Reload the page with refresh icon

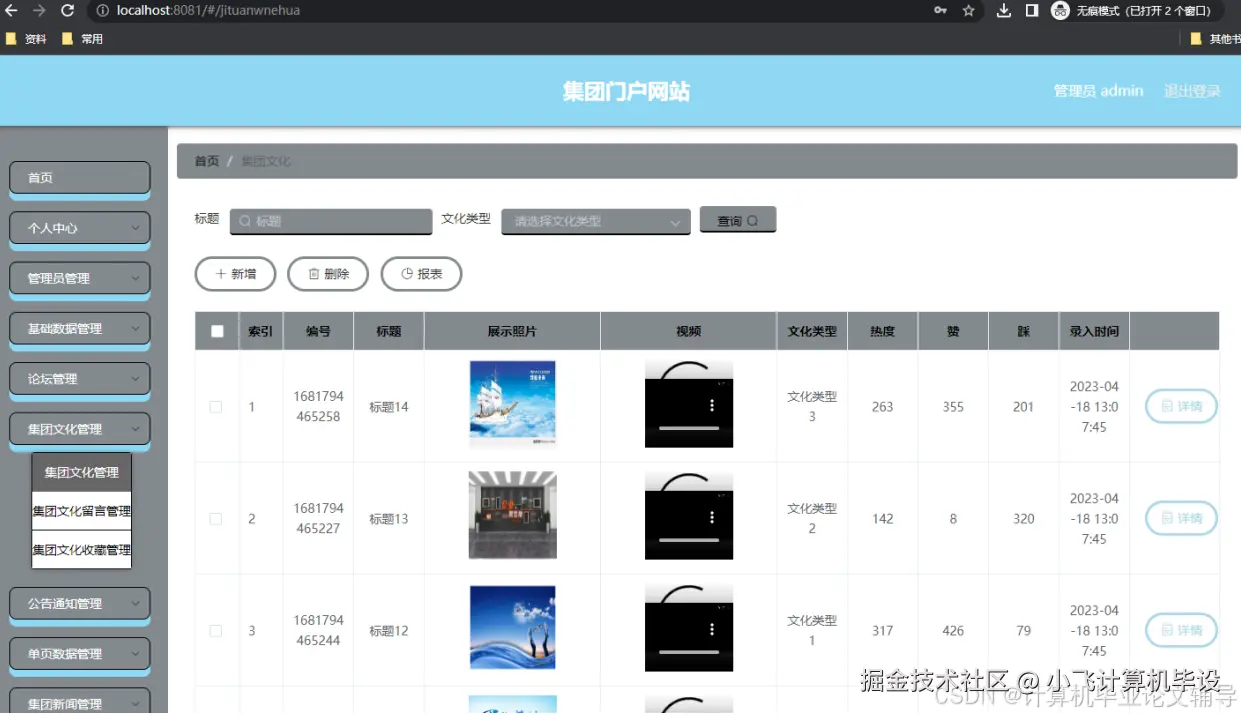[x=67, y=10]
